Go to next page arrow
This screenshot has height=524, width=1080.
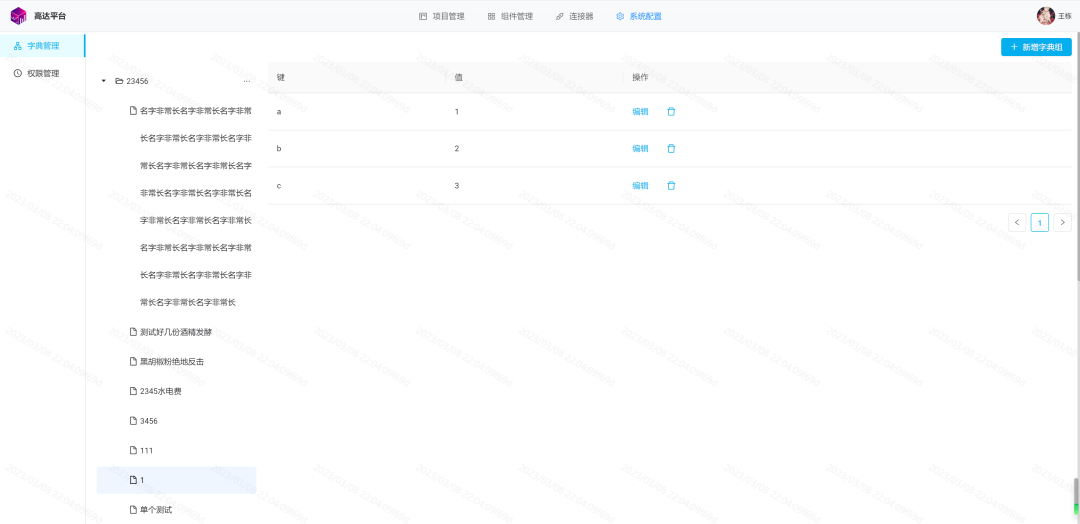(x=1063, y=222)
